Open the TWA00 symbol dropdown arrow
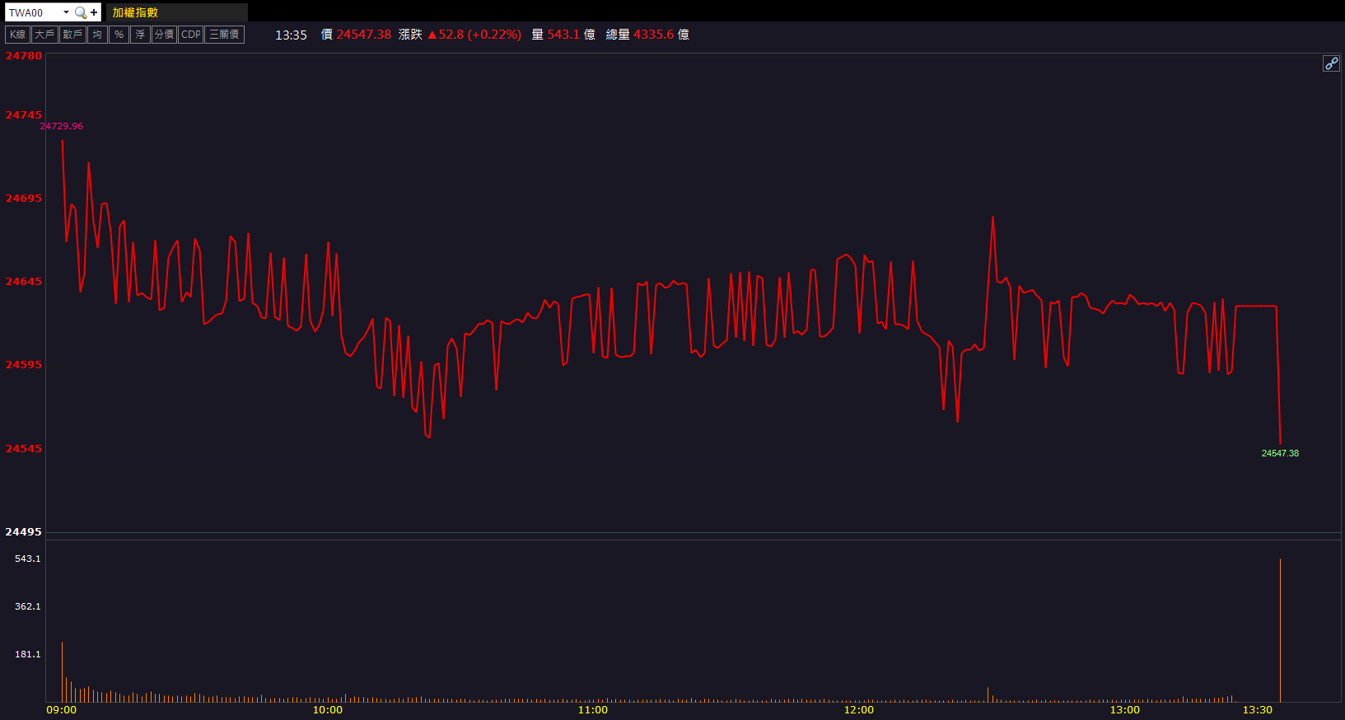The height and width of the screenshot is (720, 1345). 66,12
